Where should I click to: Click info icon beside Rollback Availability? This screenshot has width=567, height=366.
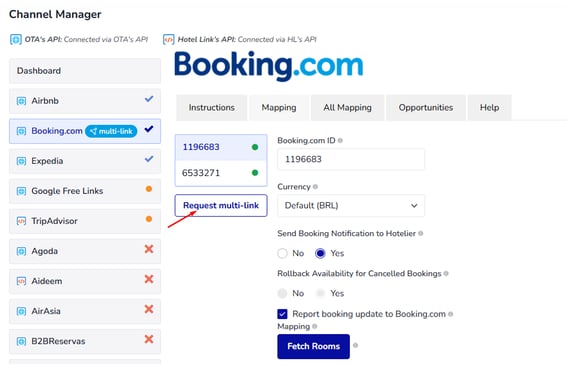pos(446,273)
